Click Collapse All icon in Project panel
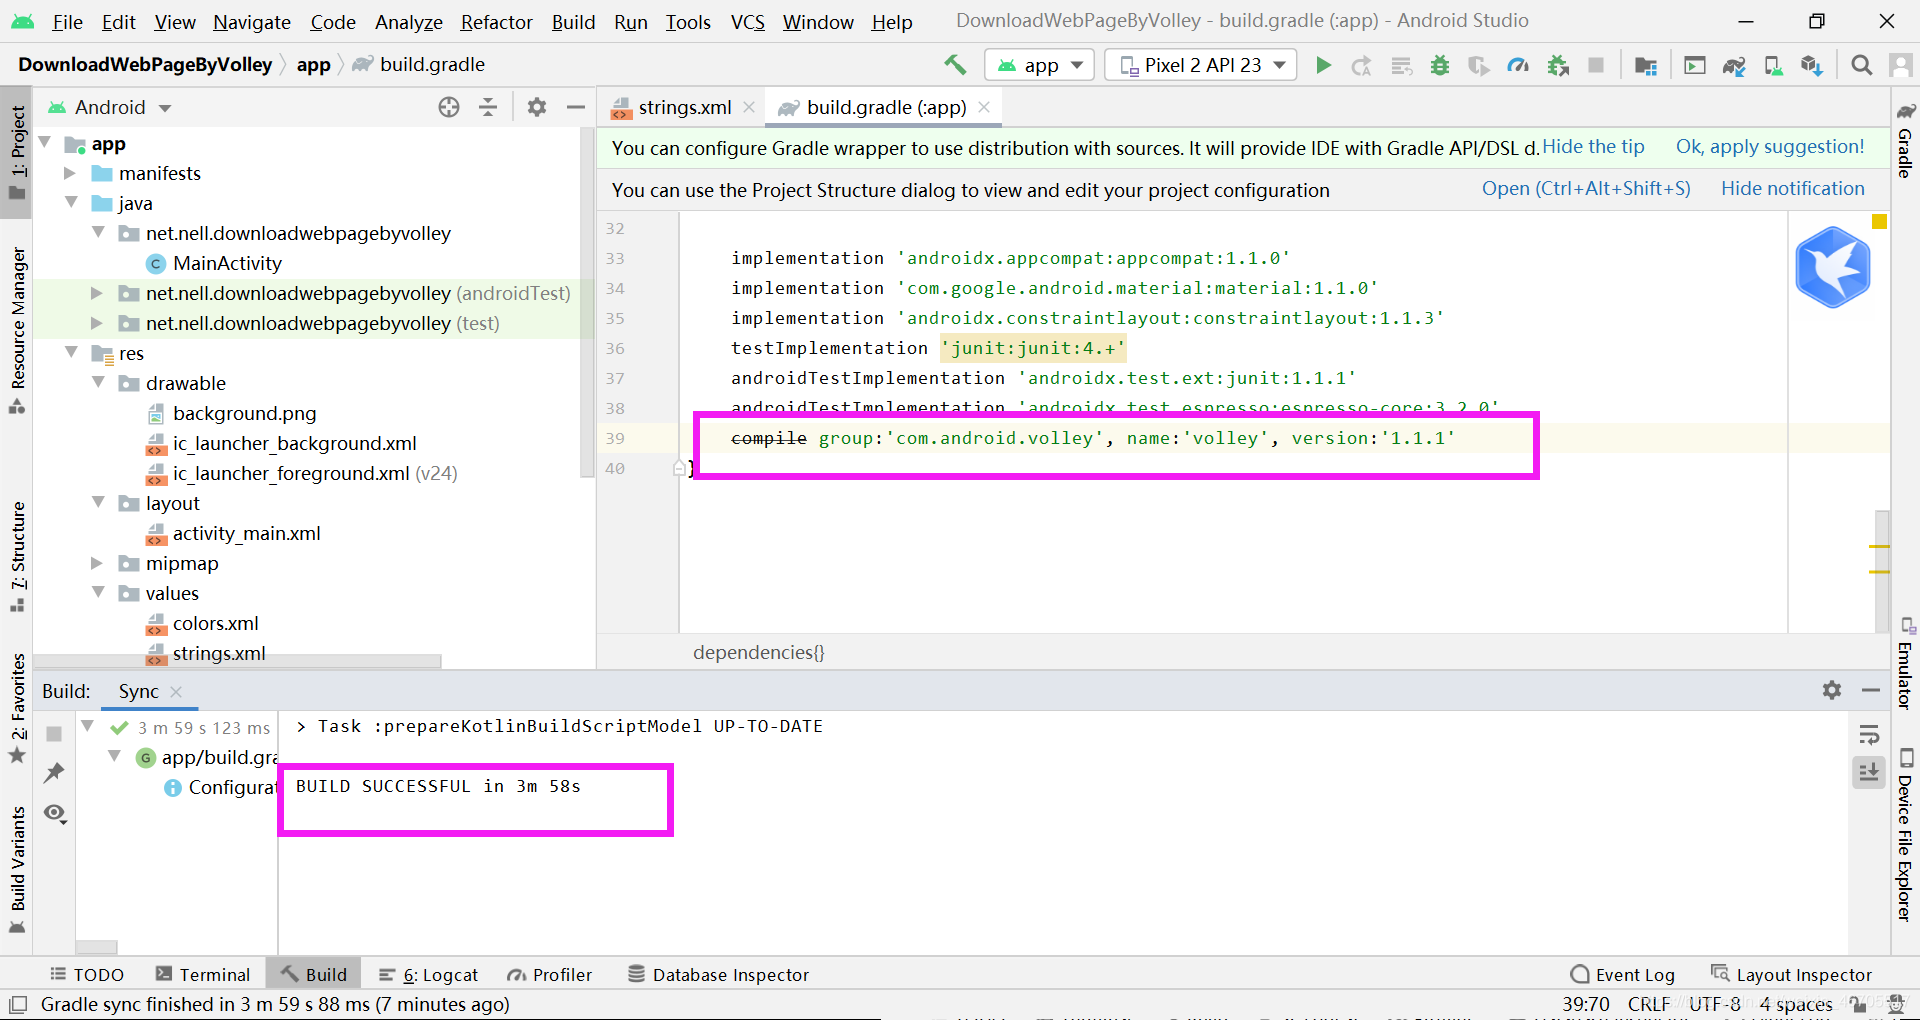 (x=488, y=107)
